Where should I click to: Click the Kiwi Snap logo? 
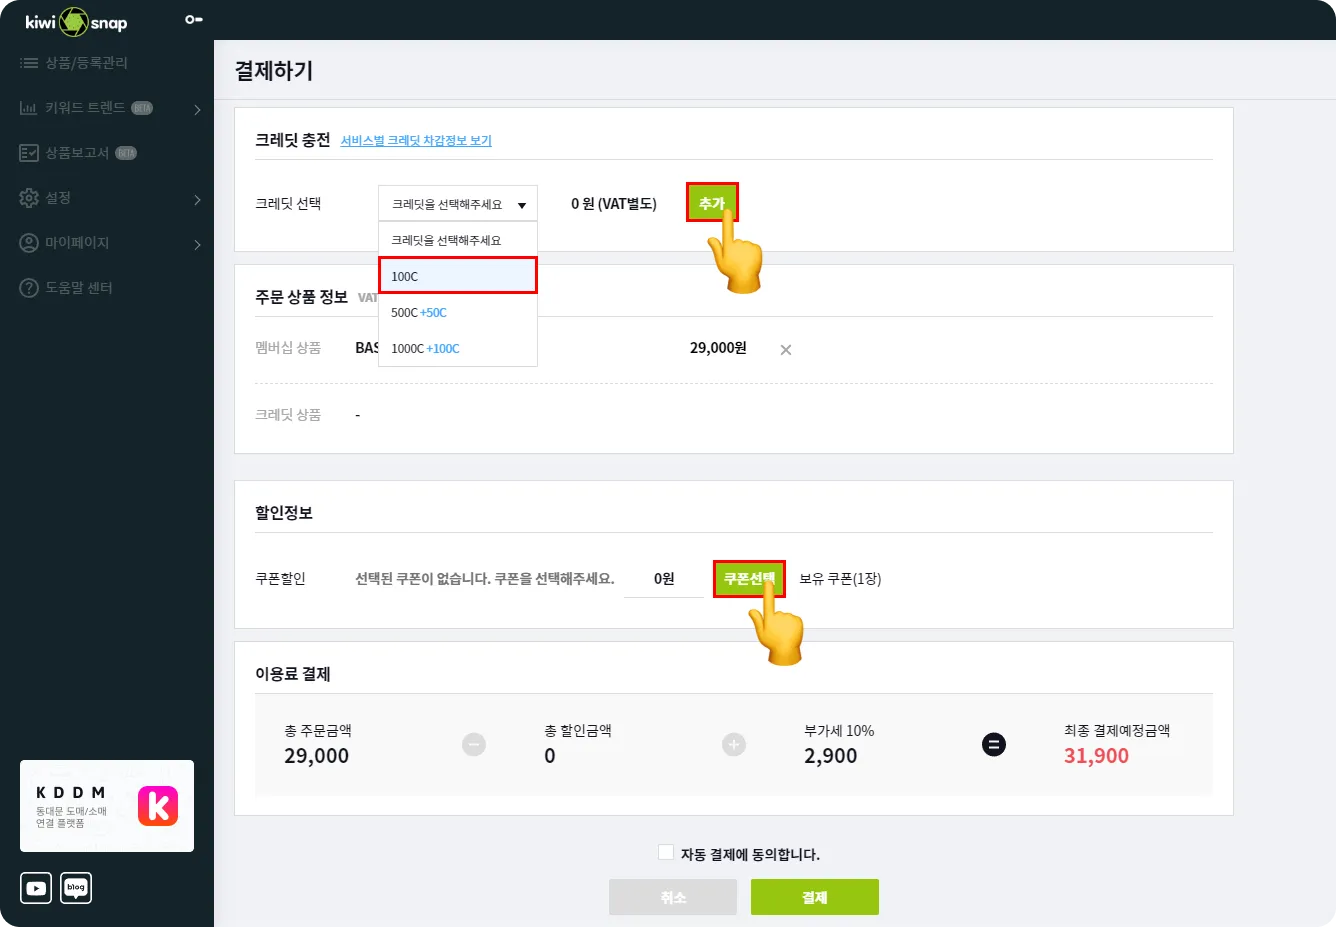pos(76,21)
